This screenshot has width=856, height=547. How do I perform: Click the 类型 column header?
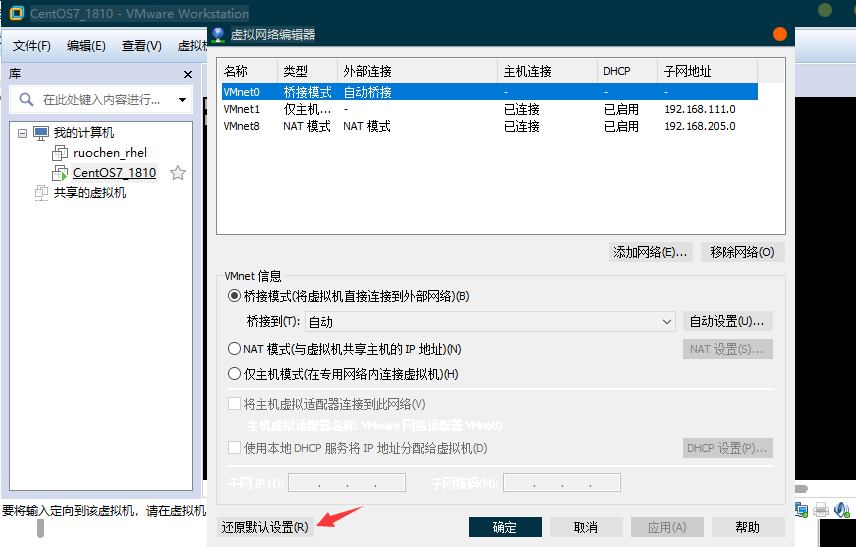coord(308,71)
